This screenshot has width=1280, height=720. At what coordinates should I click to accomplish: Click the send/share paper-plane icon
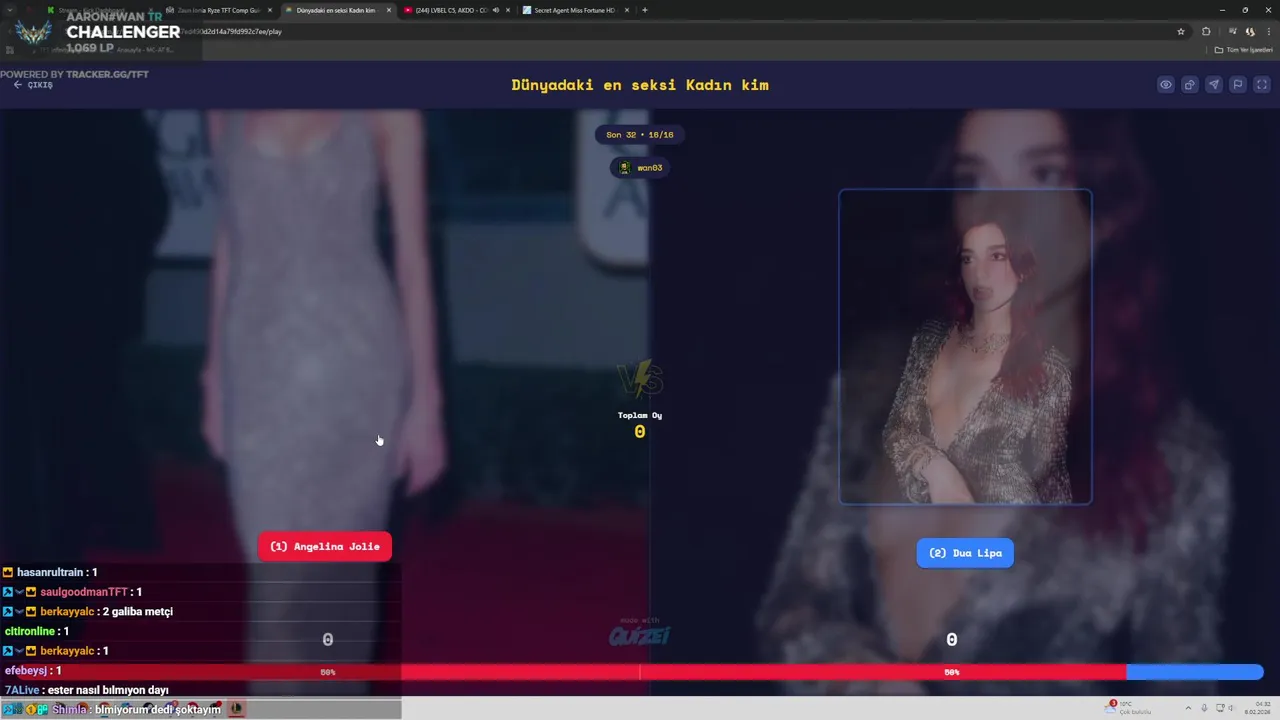(1214, 85)
